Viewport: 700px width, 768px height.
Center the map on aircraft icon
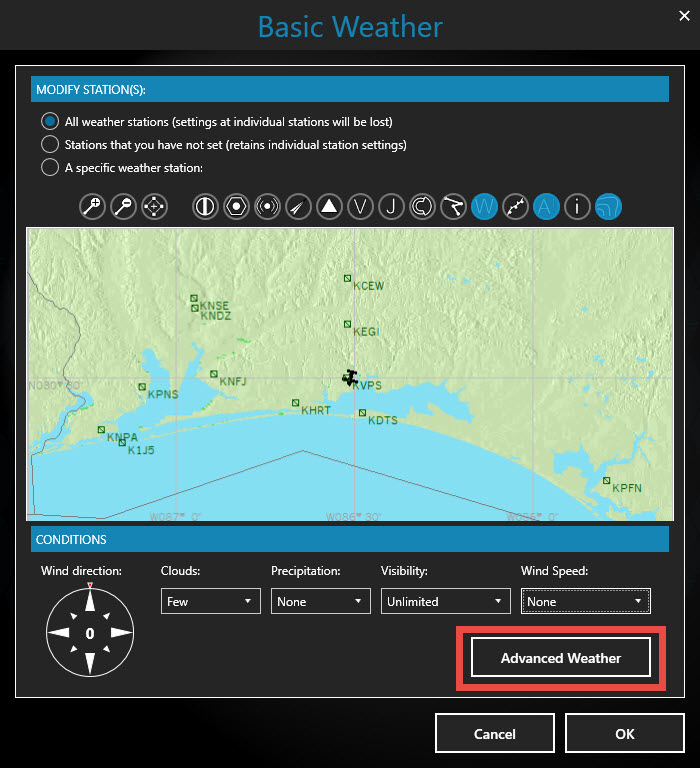point(154,207)
